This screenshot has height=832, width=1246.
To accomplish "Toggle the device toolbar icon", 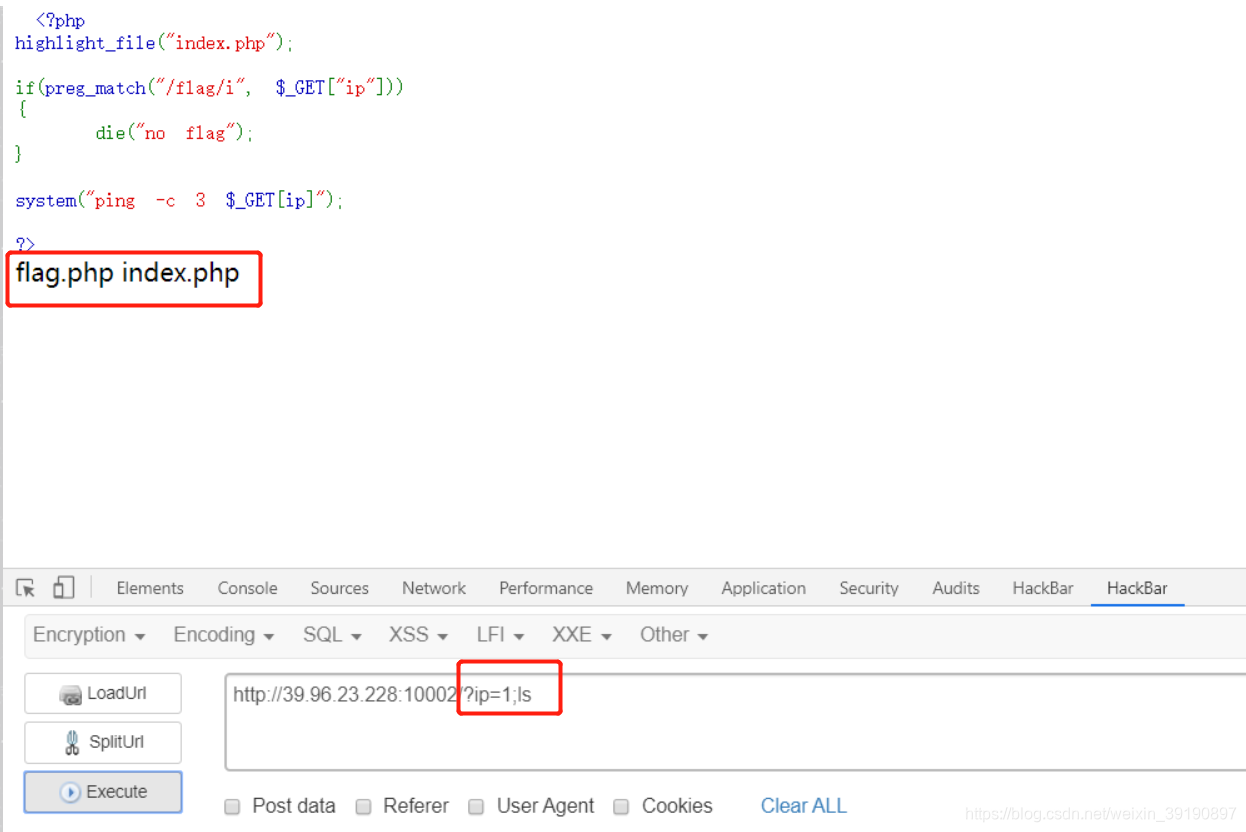I will tap(63, 588).
